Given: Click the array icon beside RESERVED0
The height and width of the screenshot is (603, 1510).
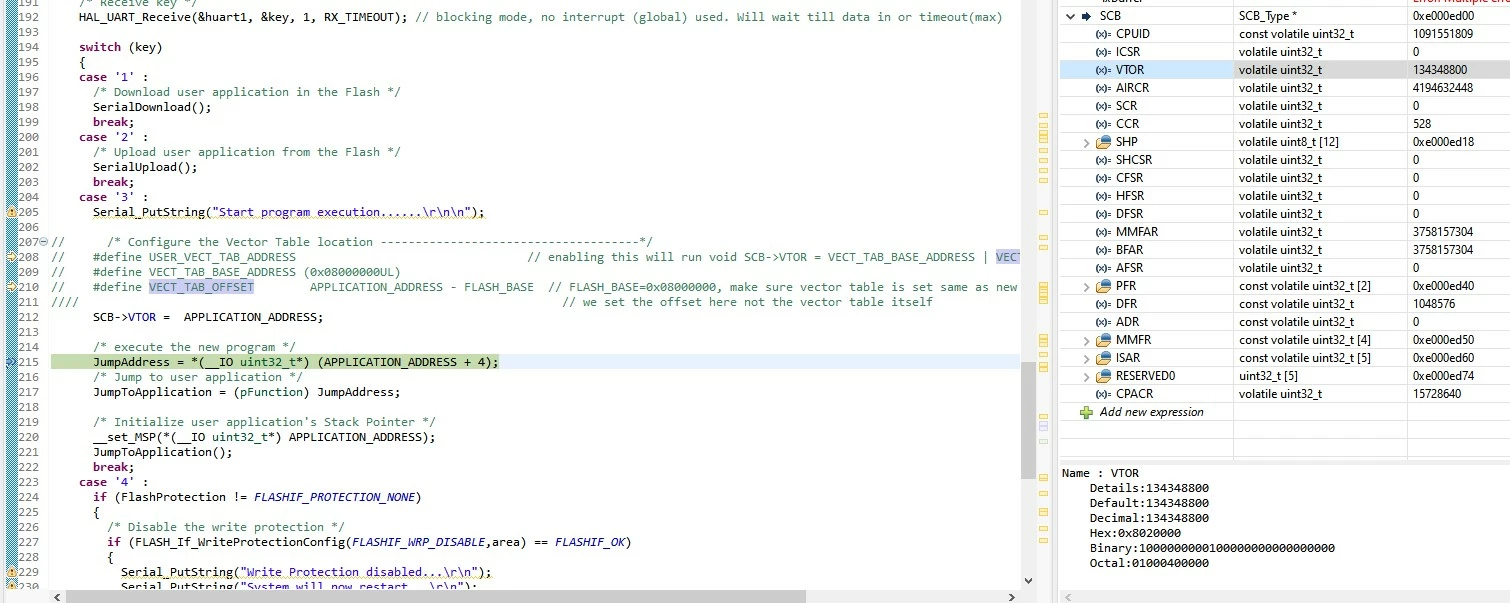Looking at the screenshot, I should [x=1103, y=376].
